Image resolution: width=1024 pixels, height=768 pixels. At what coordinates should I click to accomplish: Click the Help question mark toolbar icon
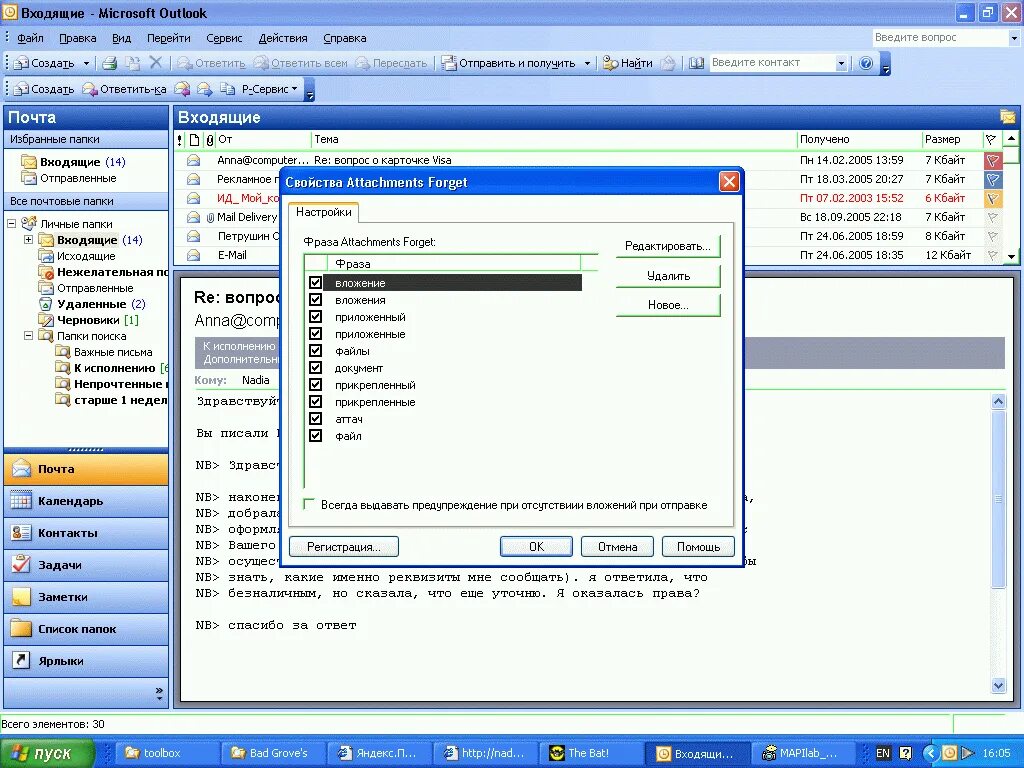coord(866,63)
